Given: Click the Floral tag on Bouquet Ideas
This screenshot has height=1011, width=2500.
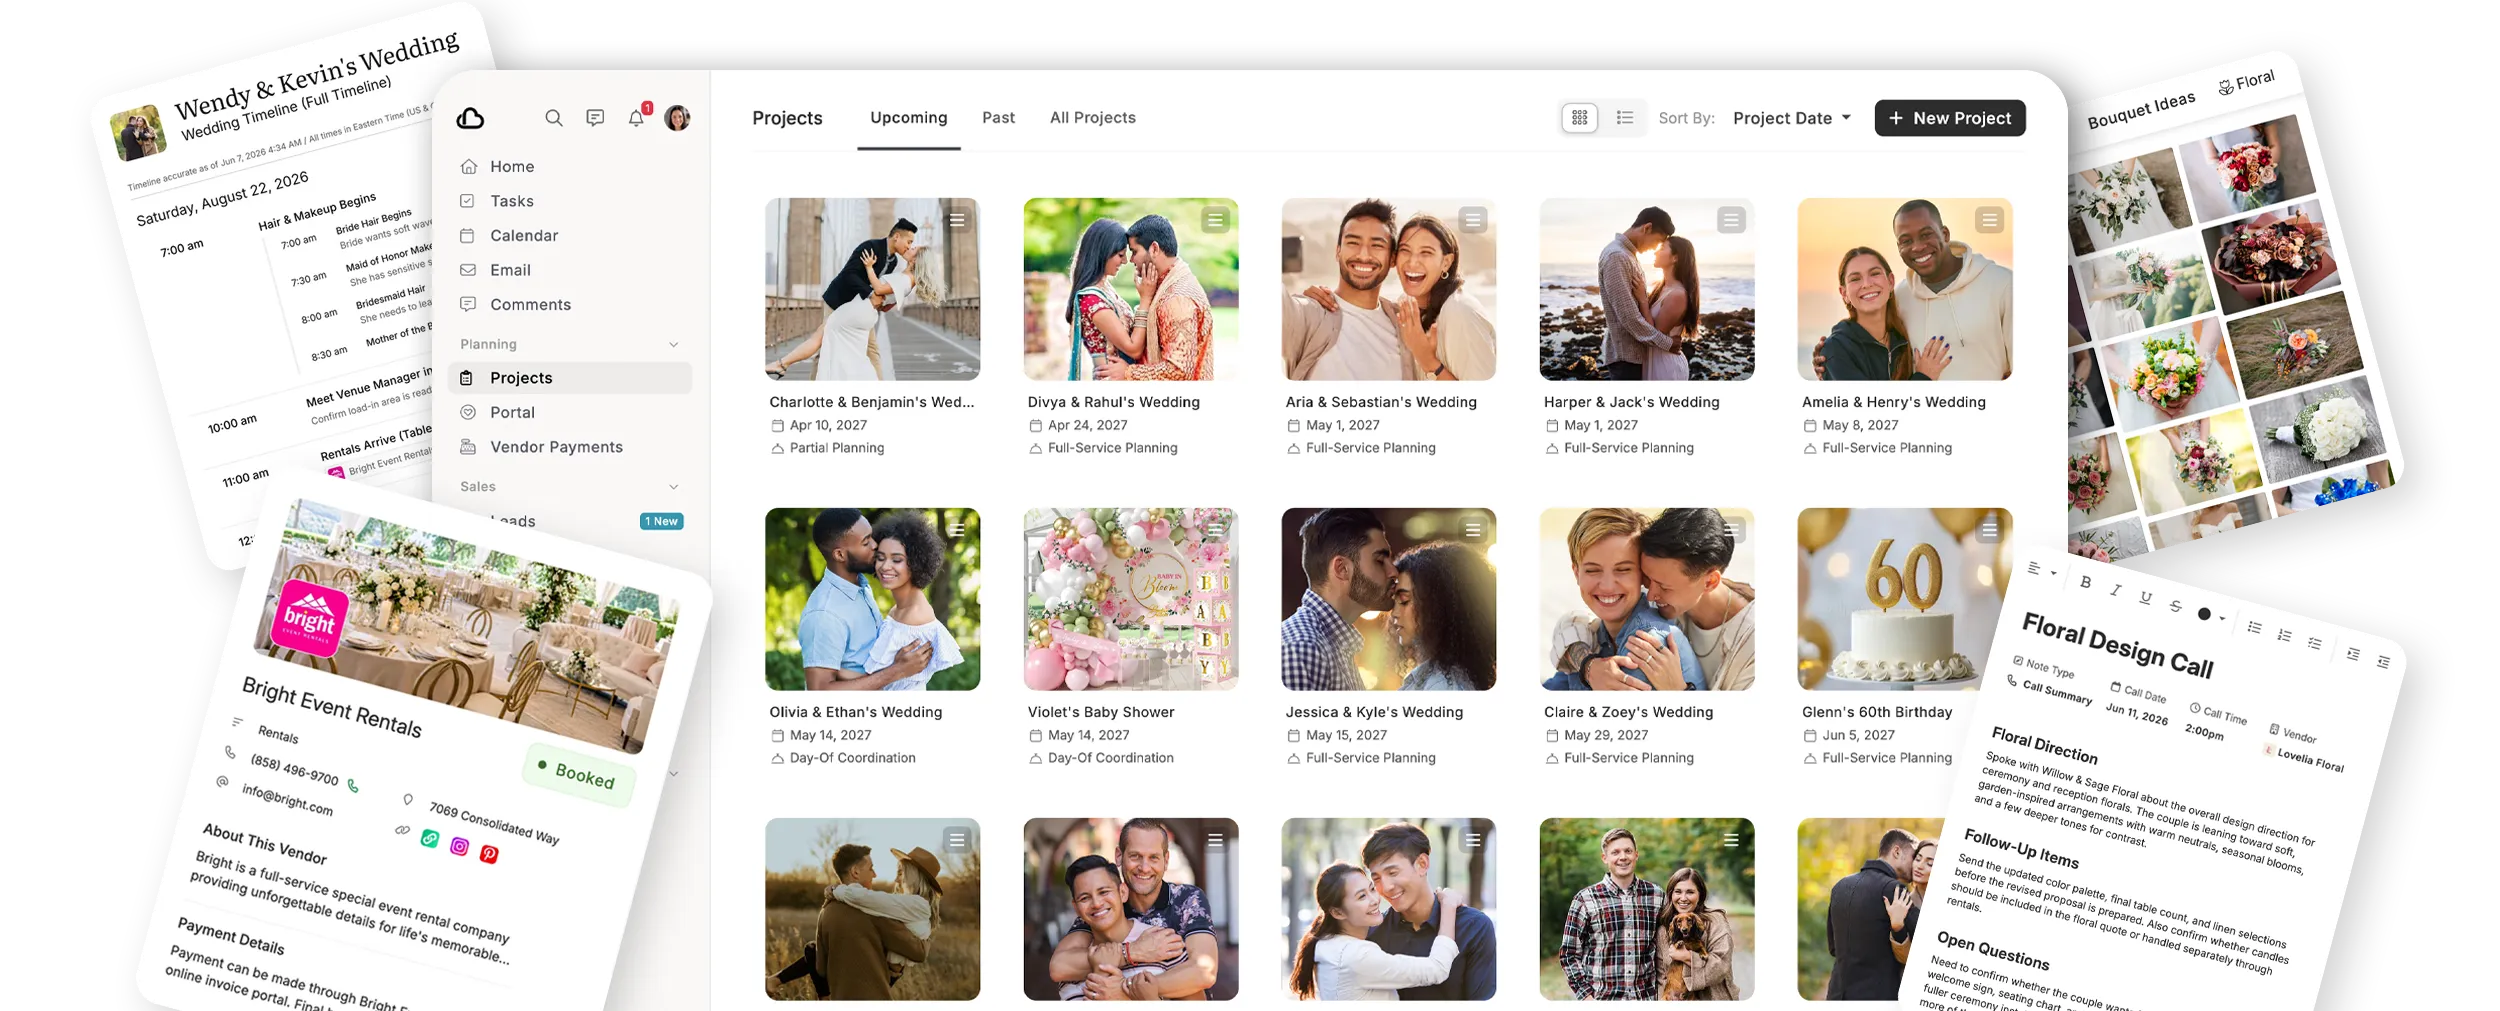Looking at the screenshot, I should tap(2246, 82).
